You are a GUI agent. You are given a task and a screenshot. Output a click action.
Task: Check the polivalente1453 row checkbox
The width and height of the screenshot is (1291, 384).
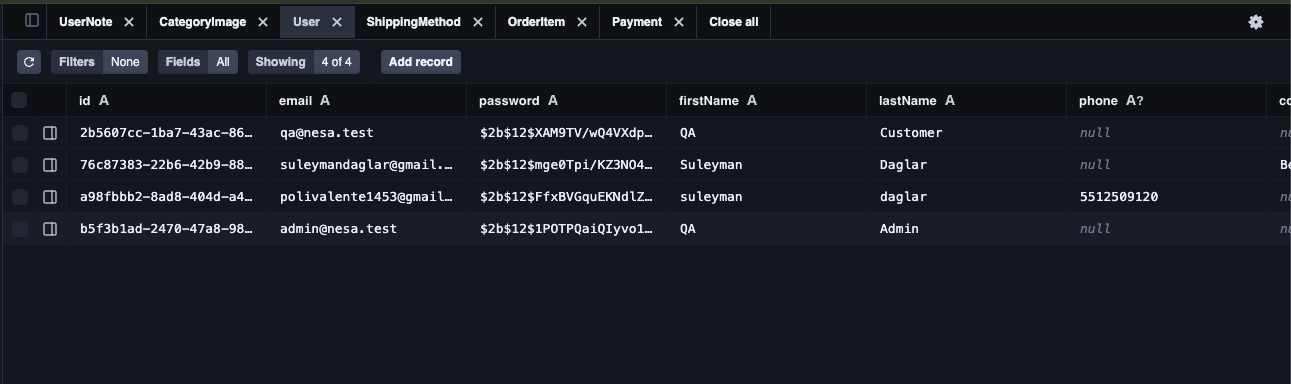pos(19,197)
